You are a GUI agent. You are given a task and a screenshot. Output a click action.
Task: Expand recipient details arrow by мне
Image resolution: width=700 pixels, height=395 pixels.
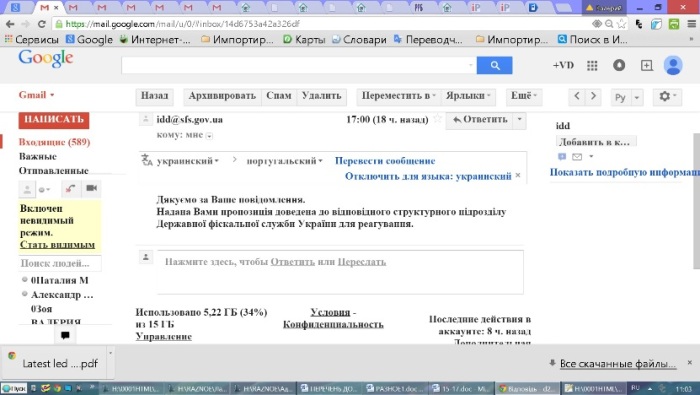209,136
